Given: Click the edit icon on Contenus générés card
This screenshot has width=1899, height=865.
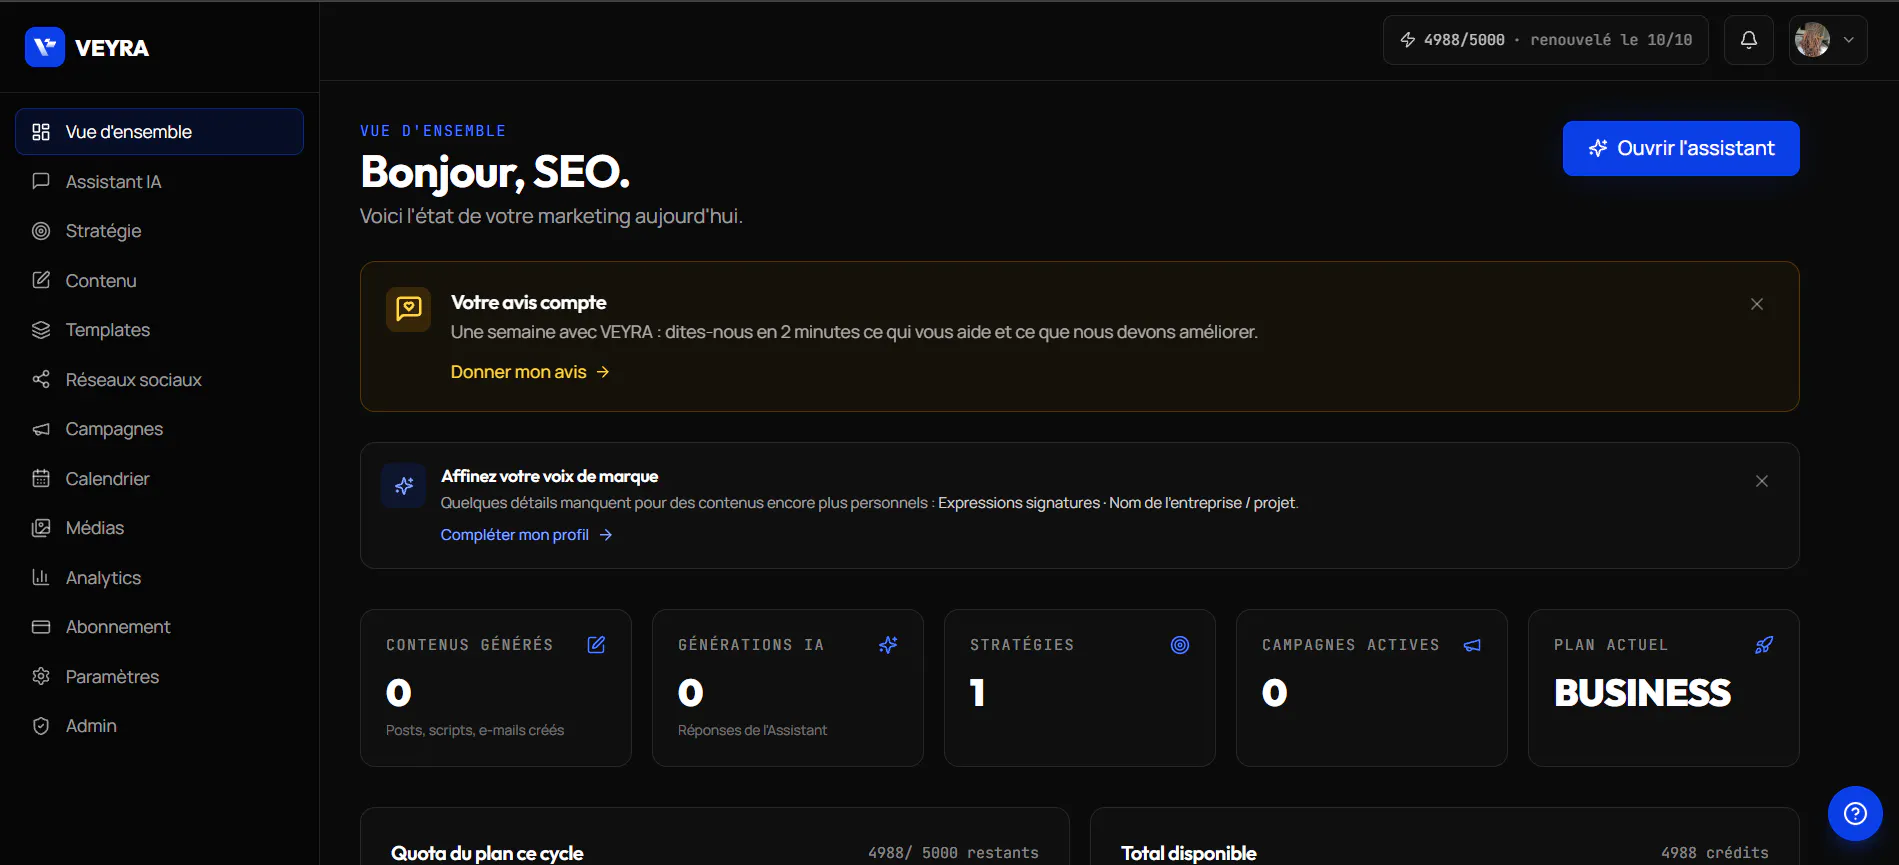Looking at the screenshot, I should click(596, 645).
